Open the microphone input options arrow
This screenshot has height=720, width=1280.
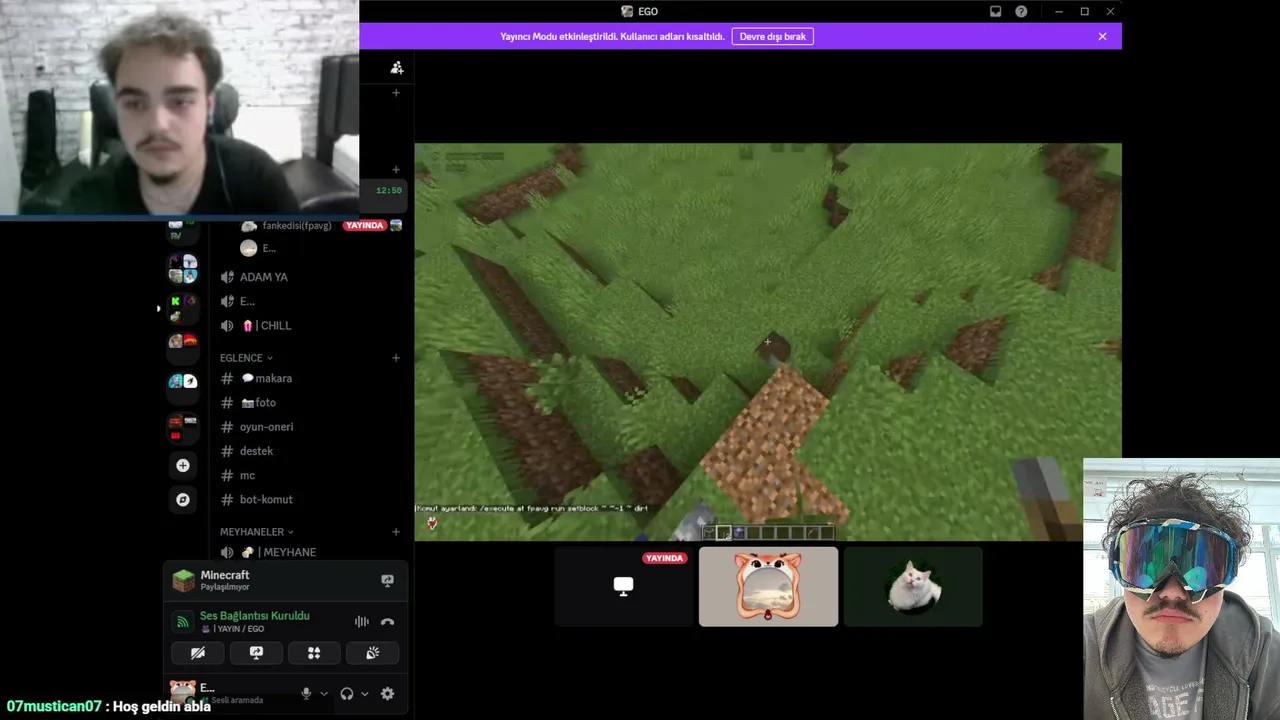click(x=323, y=694)
